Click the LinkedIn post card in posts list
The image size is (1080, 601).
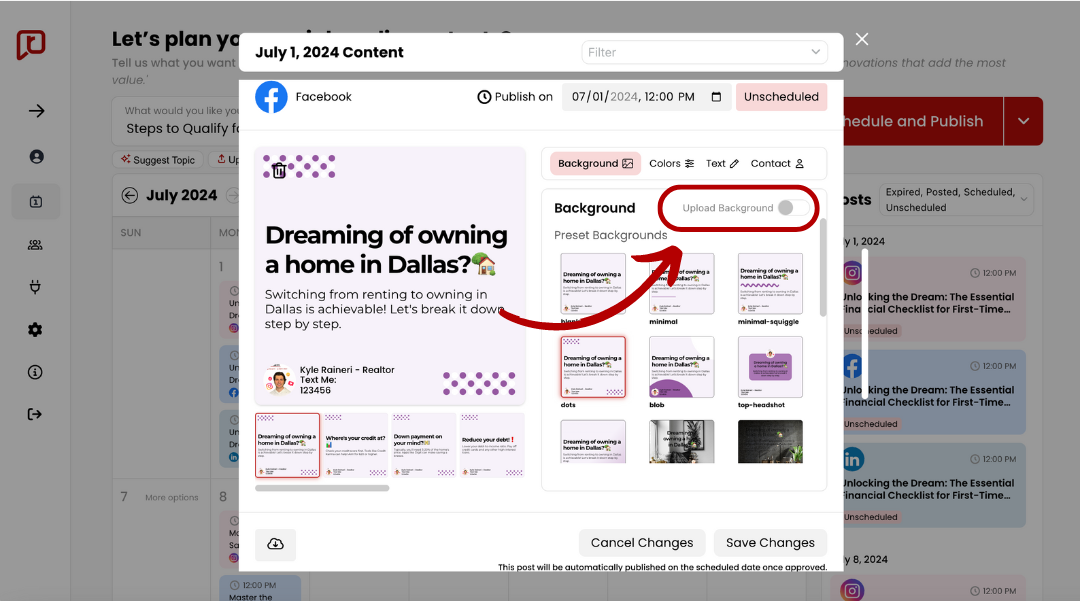(934, 485)
